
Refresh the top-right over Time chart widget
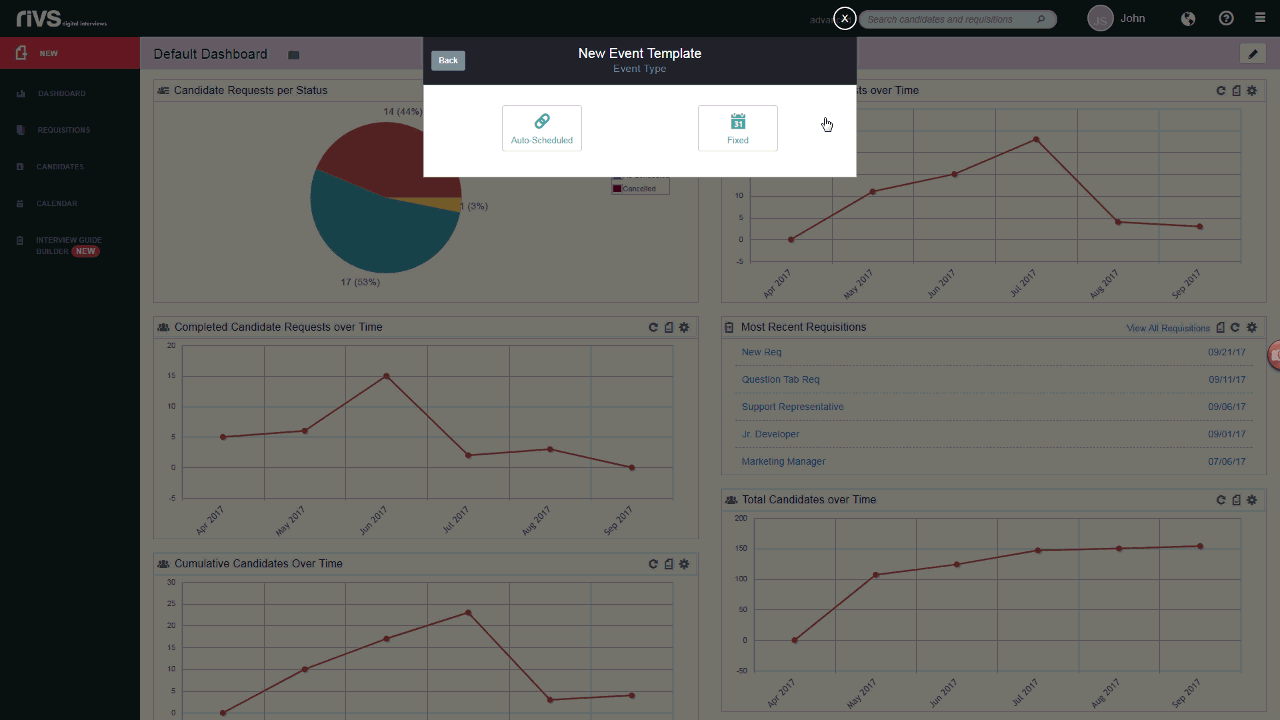click(1221, 90)
